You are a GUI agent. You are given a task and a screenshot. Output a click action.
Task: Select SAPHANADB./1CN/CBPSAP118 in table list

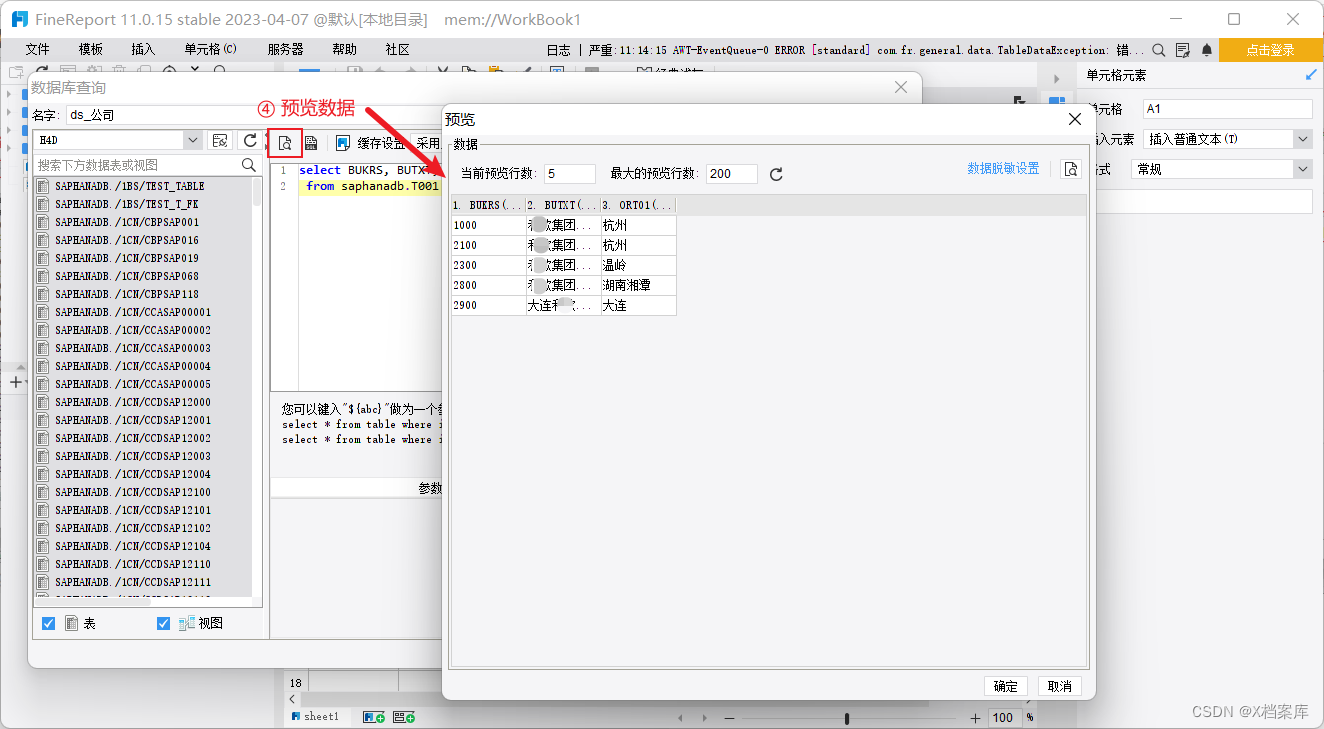click(126, 294)
